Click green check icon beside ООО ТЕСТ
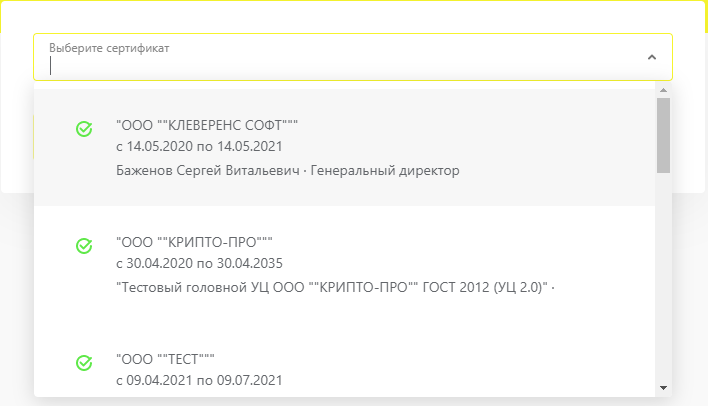Screen dimensions: 708x406 (x=84, y=363)
